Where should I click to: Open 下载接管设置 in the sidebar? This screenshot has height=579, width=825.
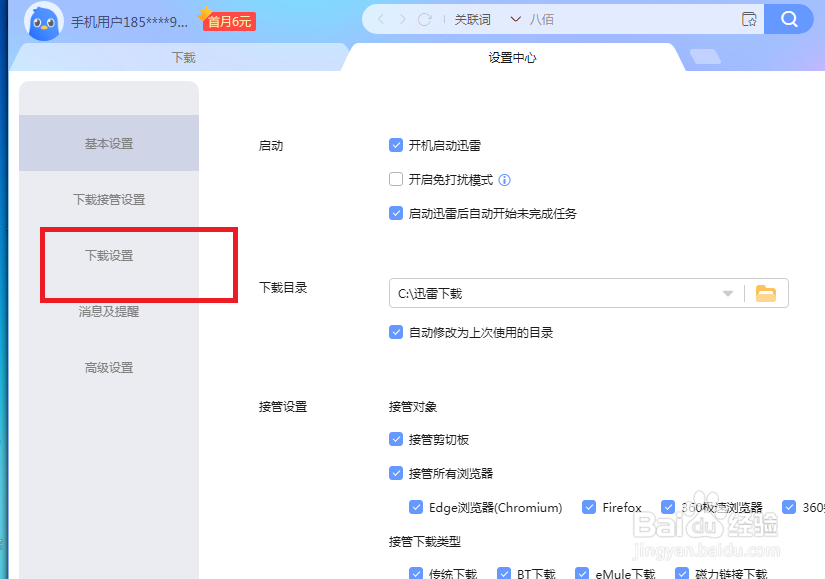(109, 199)
